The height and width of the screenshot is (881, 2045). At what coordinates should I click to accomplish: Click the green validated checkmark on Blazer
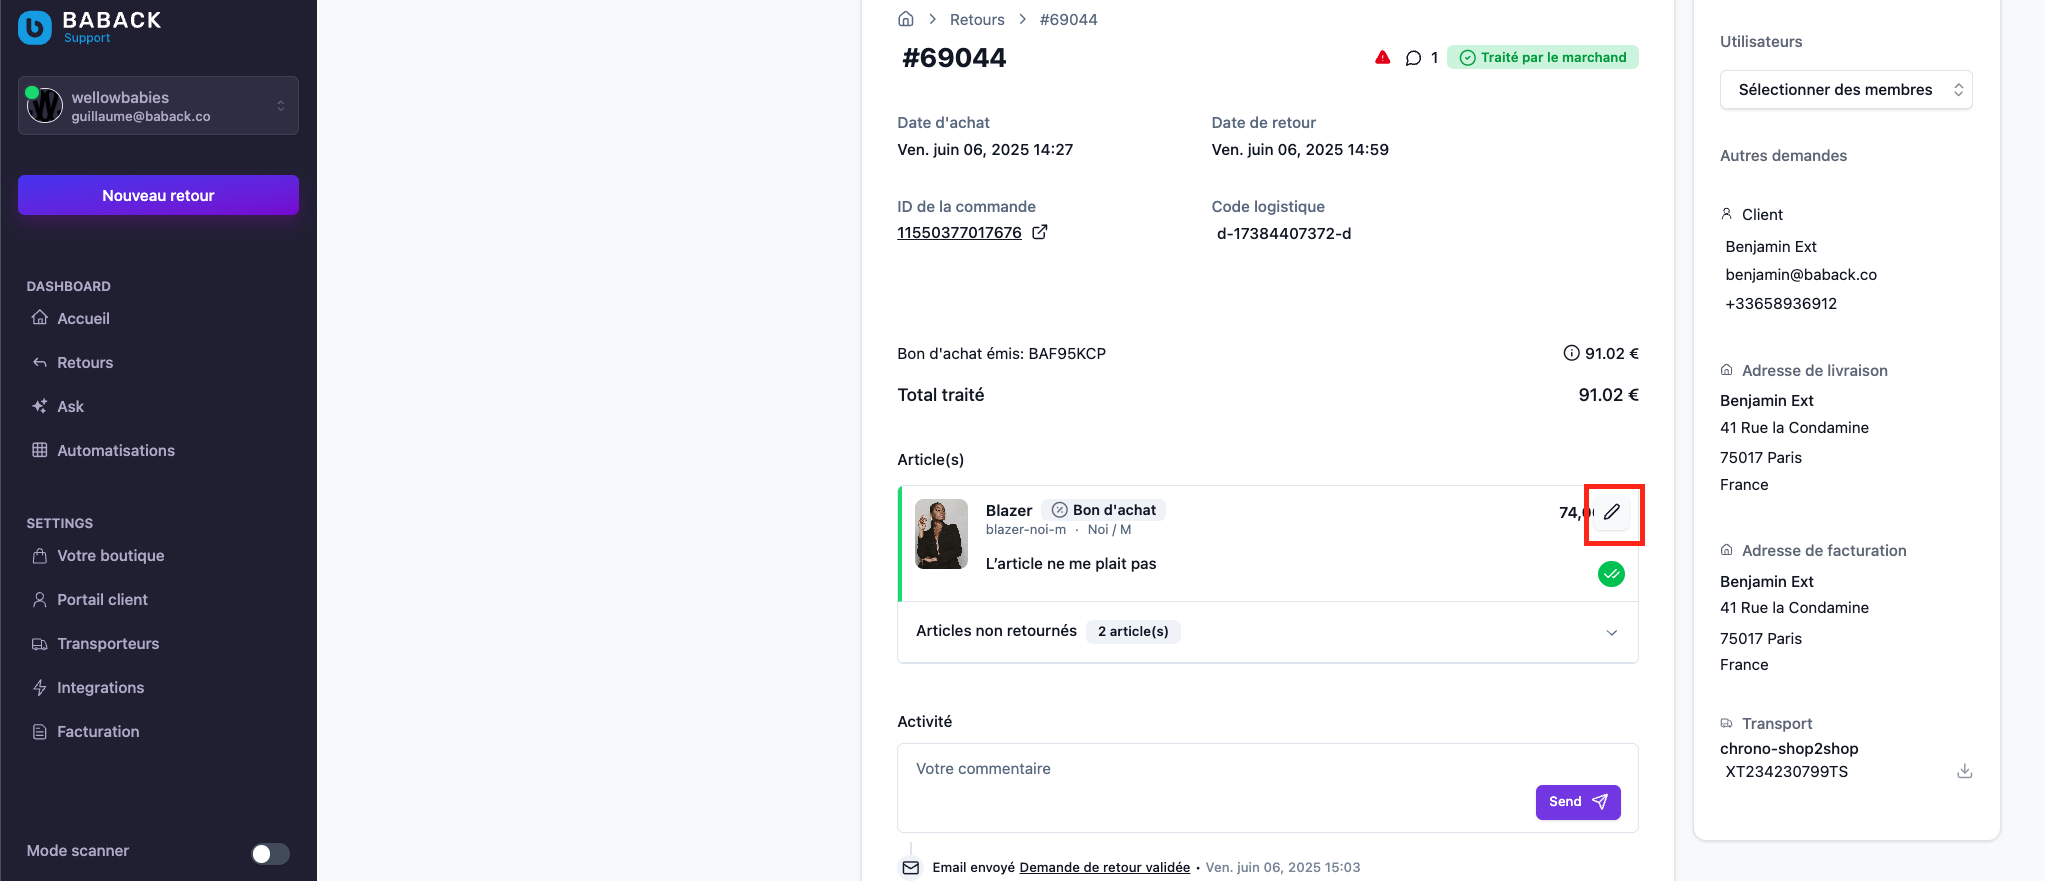tap(1611, 574)
